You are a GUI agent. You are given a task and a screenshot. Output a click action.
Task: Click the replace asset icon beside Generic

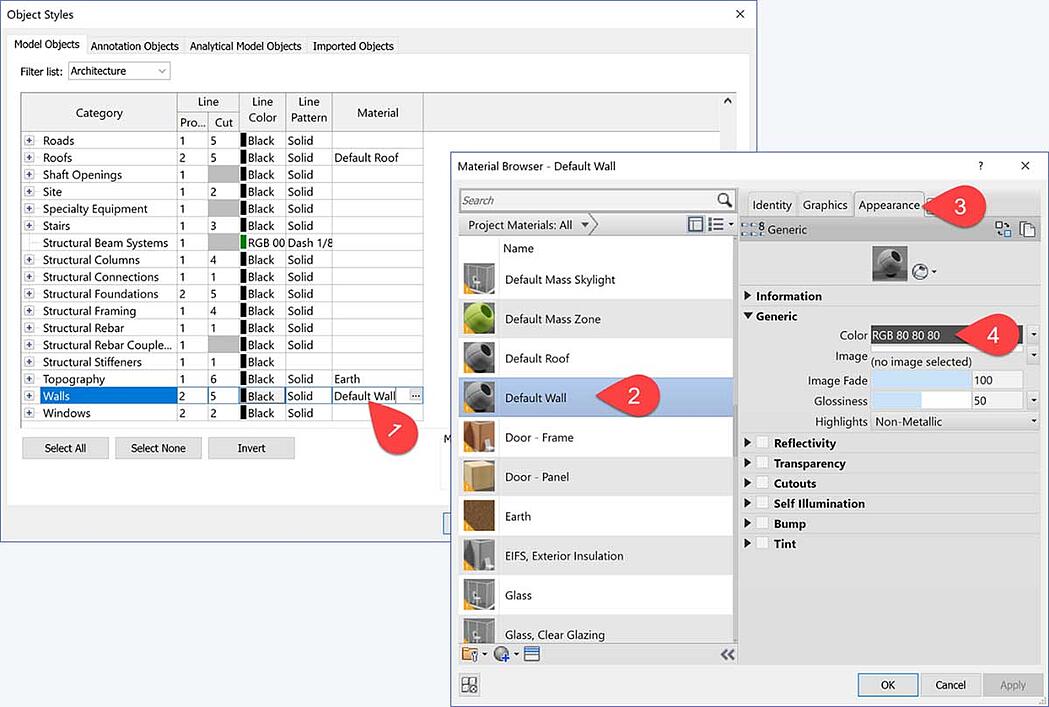[1003, 230]
